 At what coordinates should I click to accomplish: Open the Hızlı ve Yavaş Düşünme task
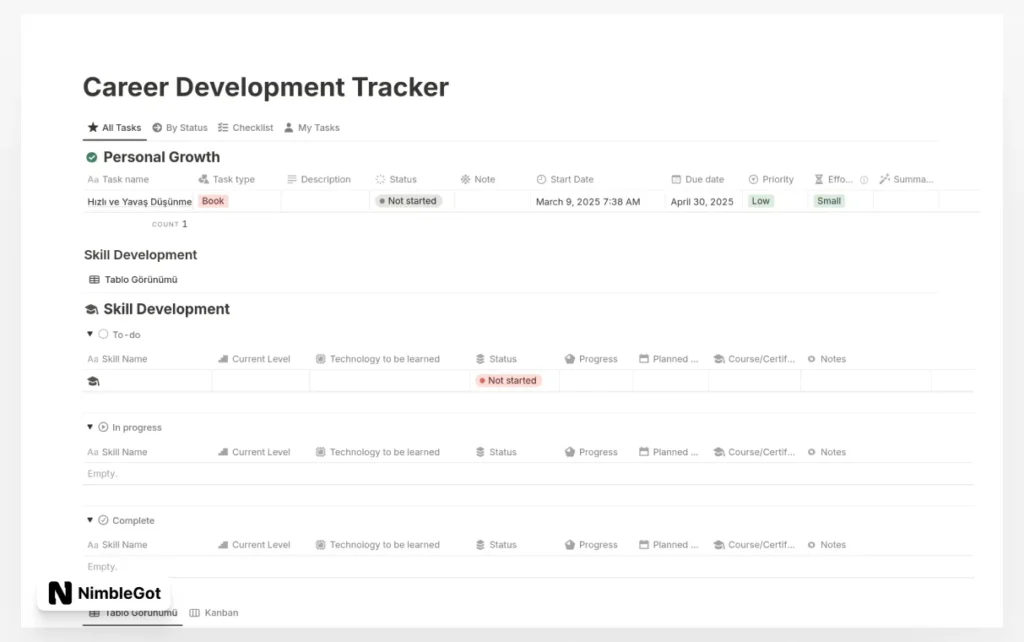(x=140, y=202)
